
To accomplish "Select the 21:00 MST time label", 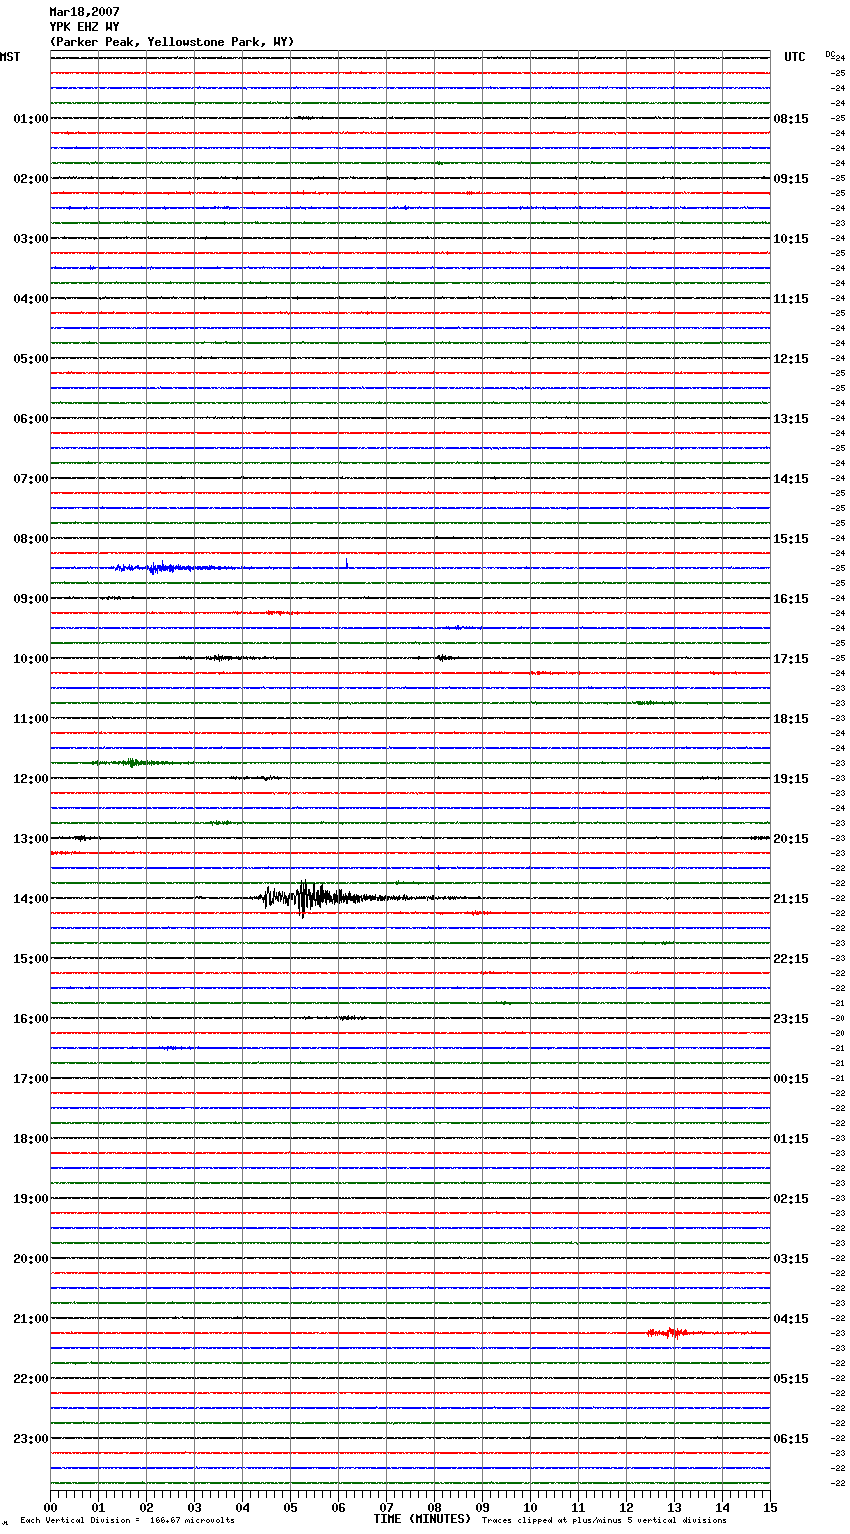I will 31,1319.
